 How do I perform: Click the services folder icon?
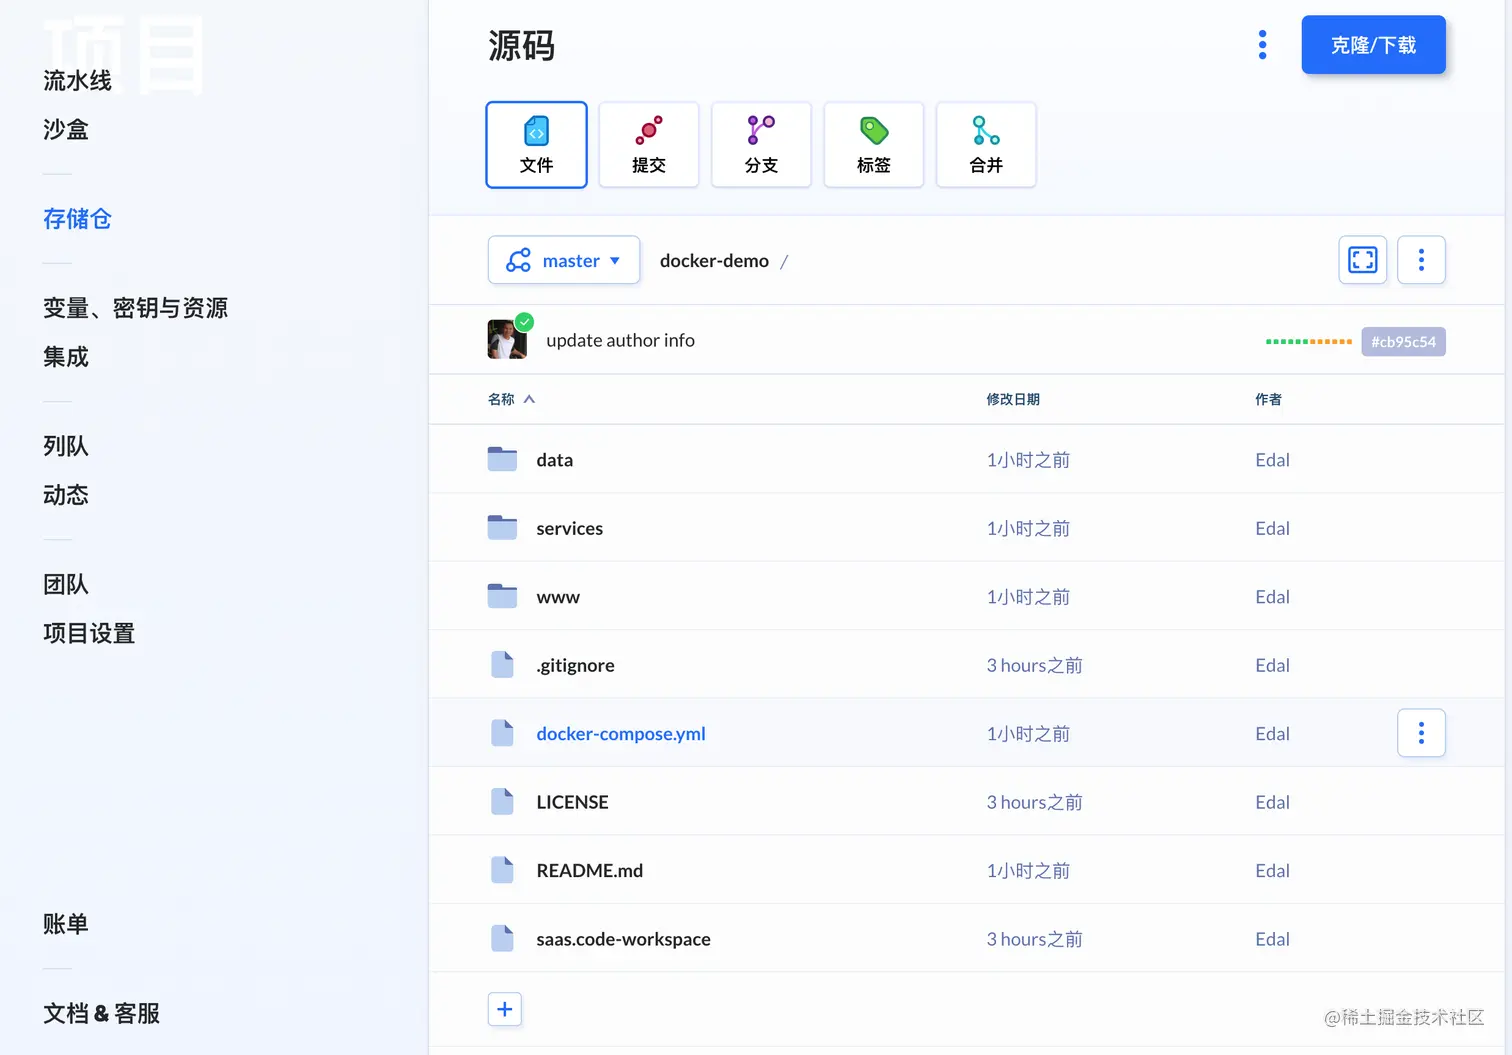(502, 527)
